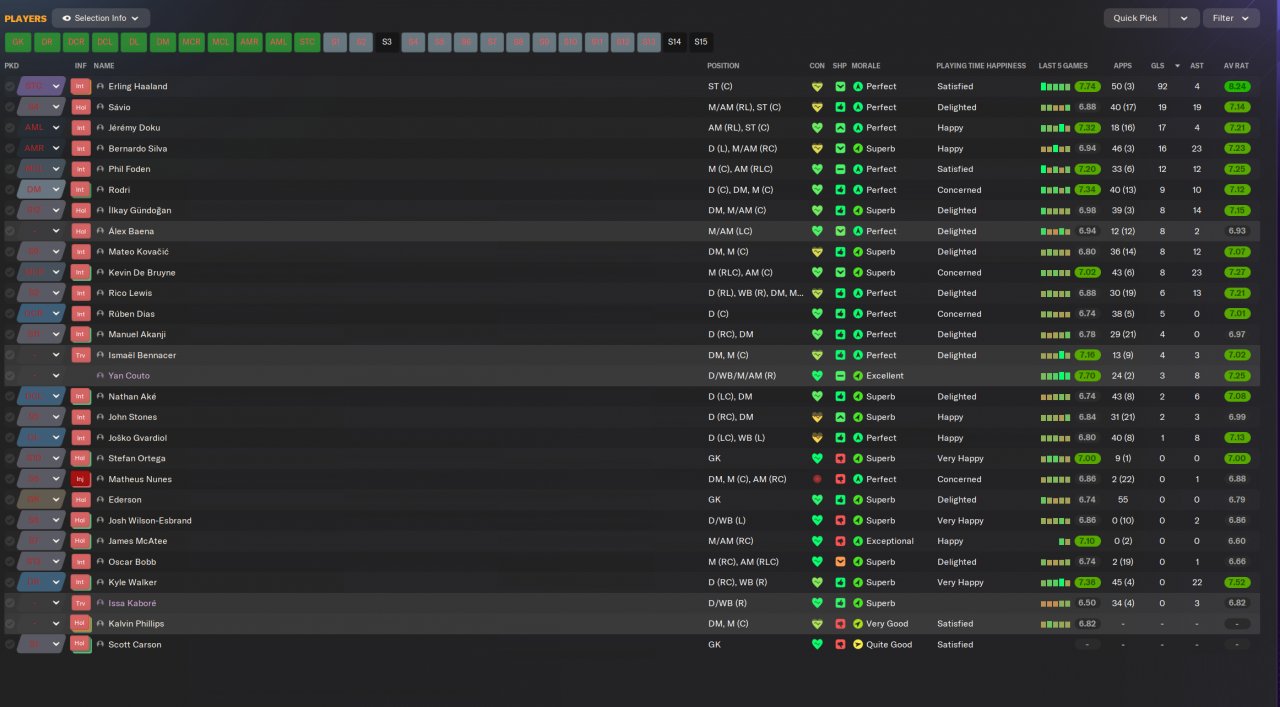Sort by Playing Time Happiness header
1280x707 pixels.
[x=981, y=66]
